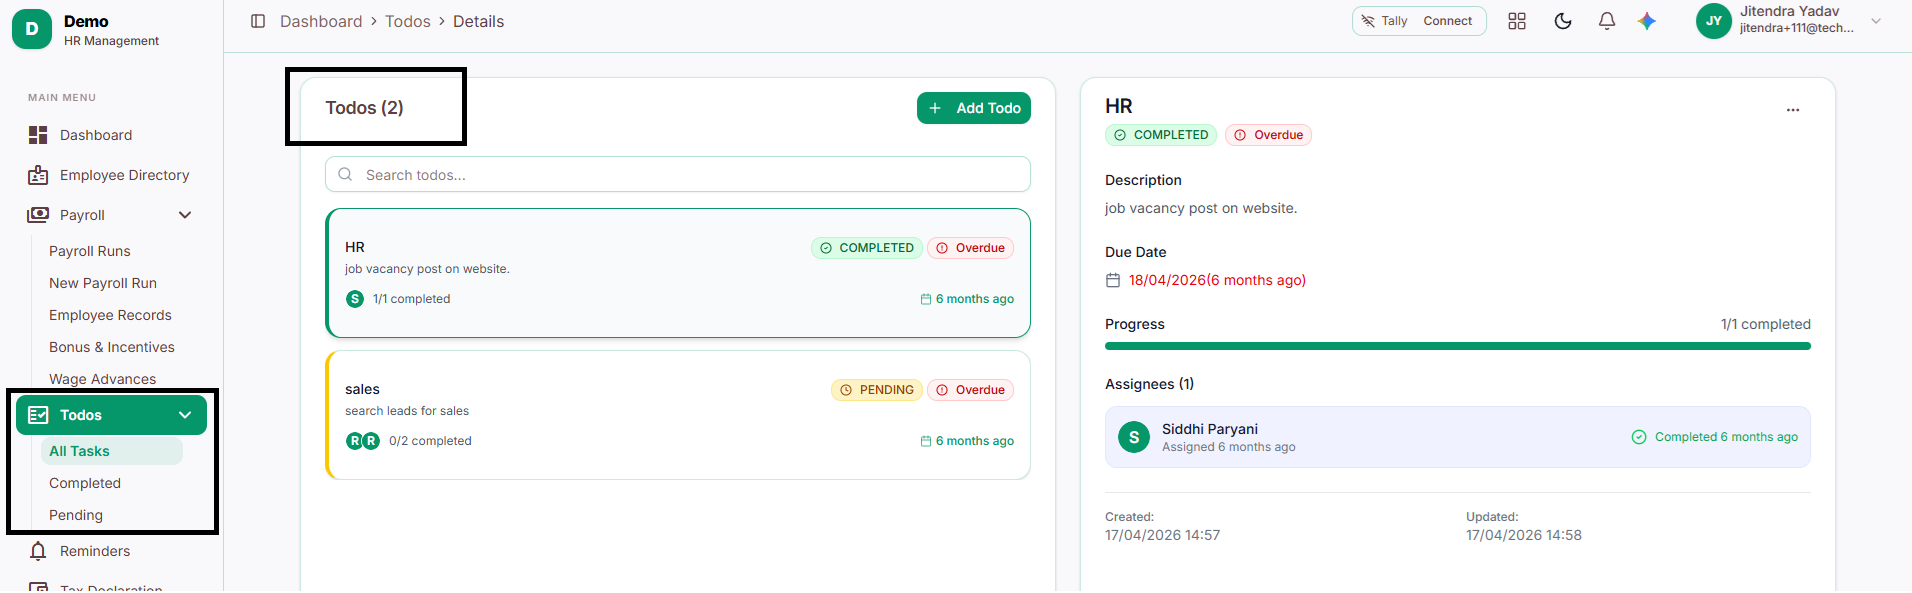Show Completed todos in sidebar
This screenshot has width=1912, height=593.
tap(85, 483)
